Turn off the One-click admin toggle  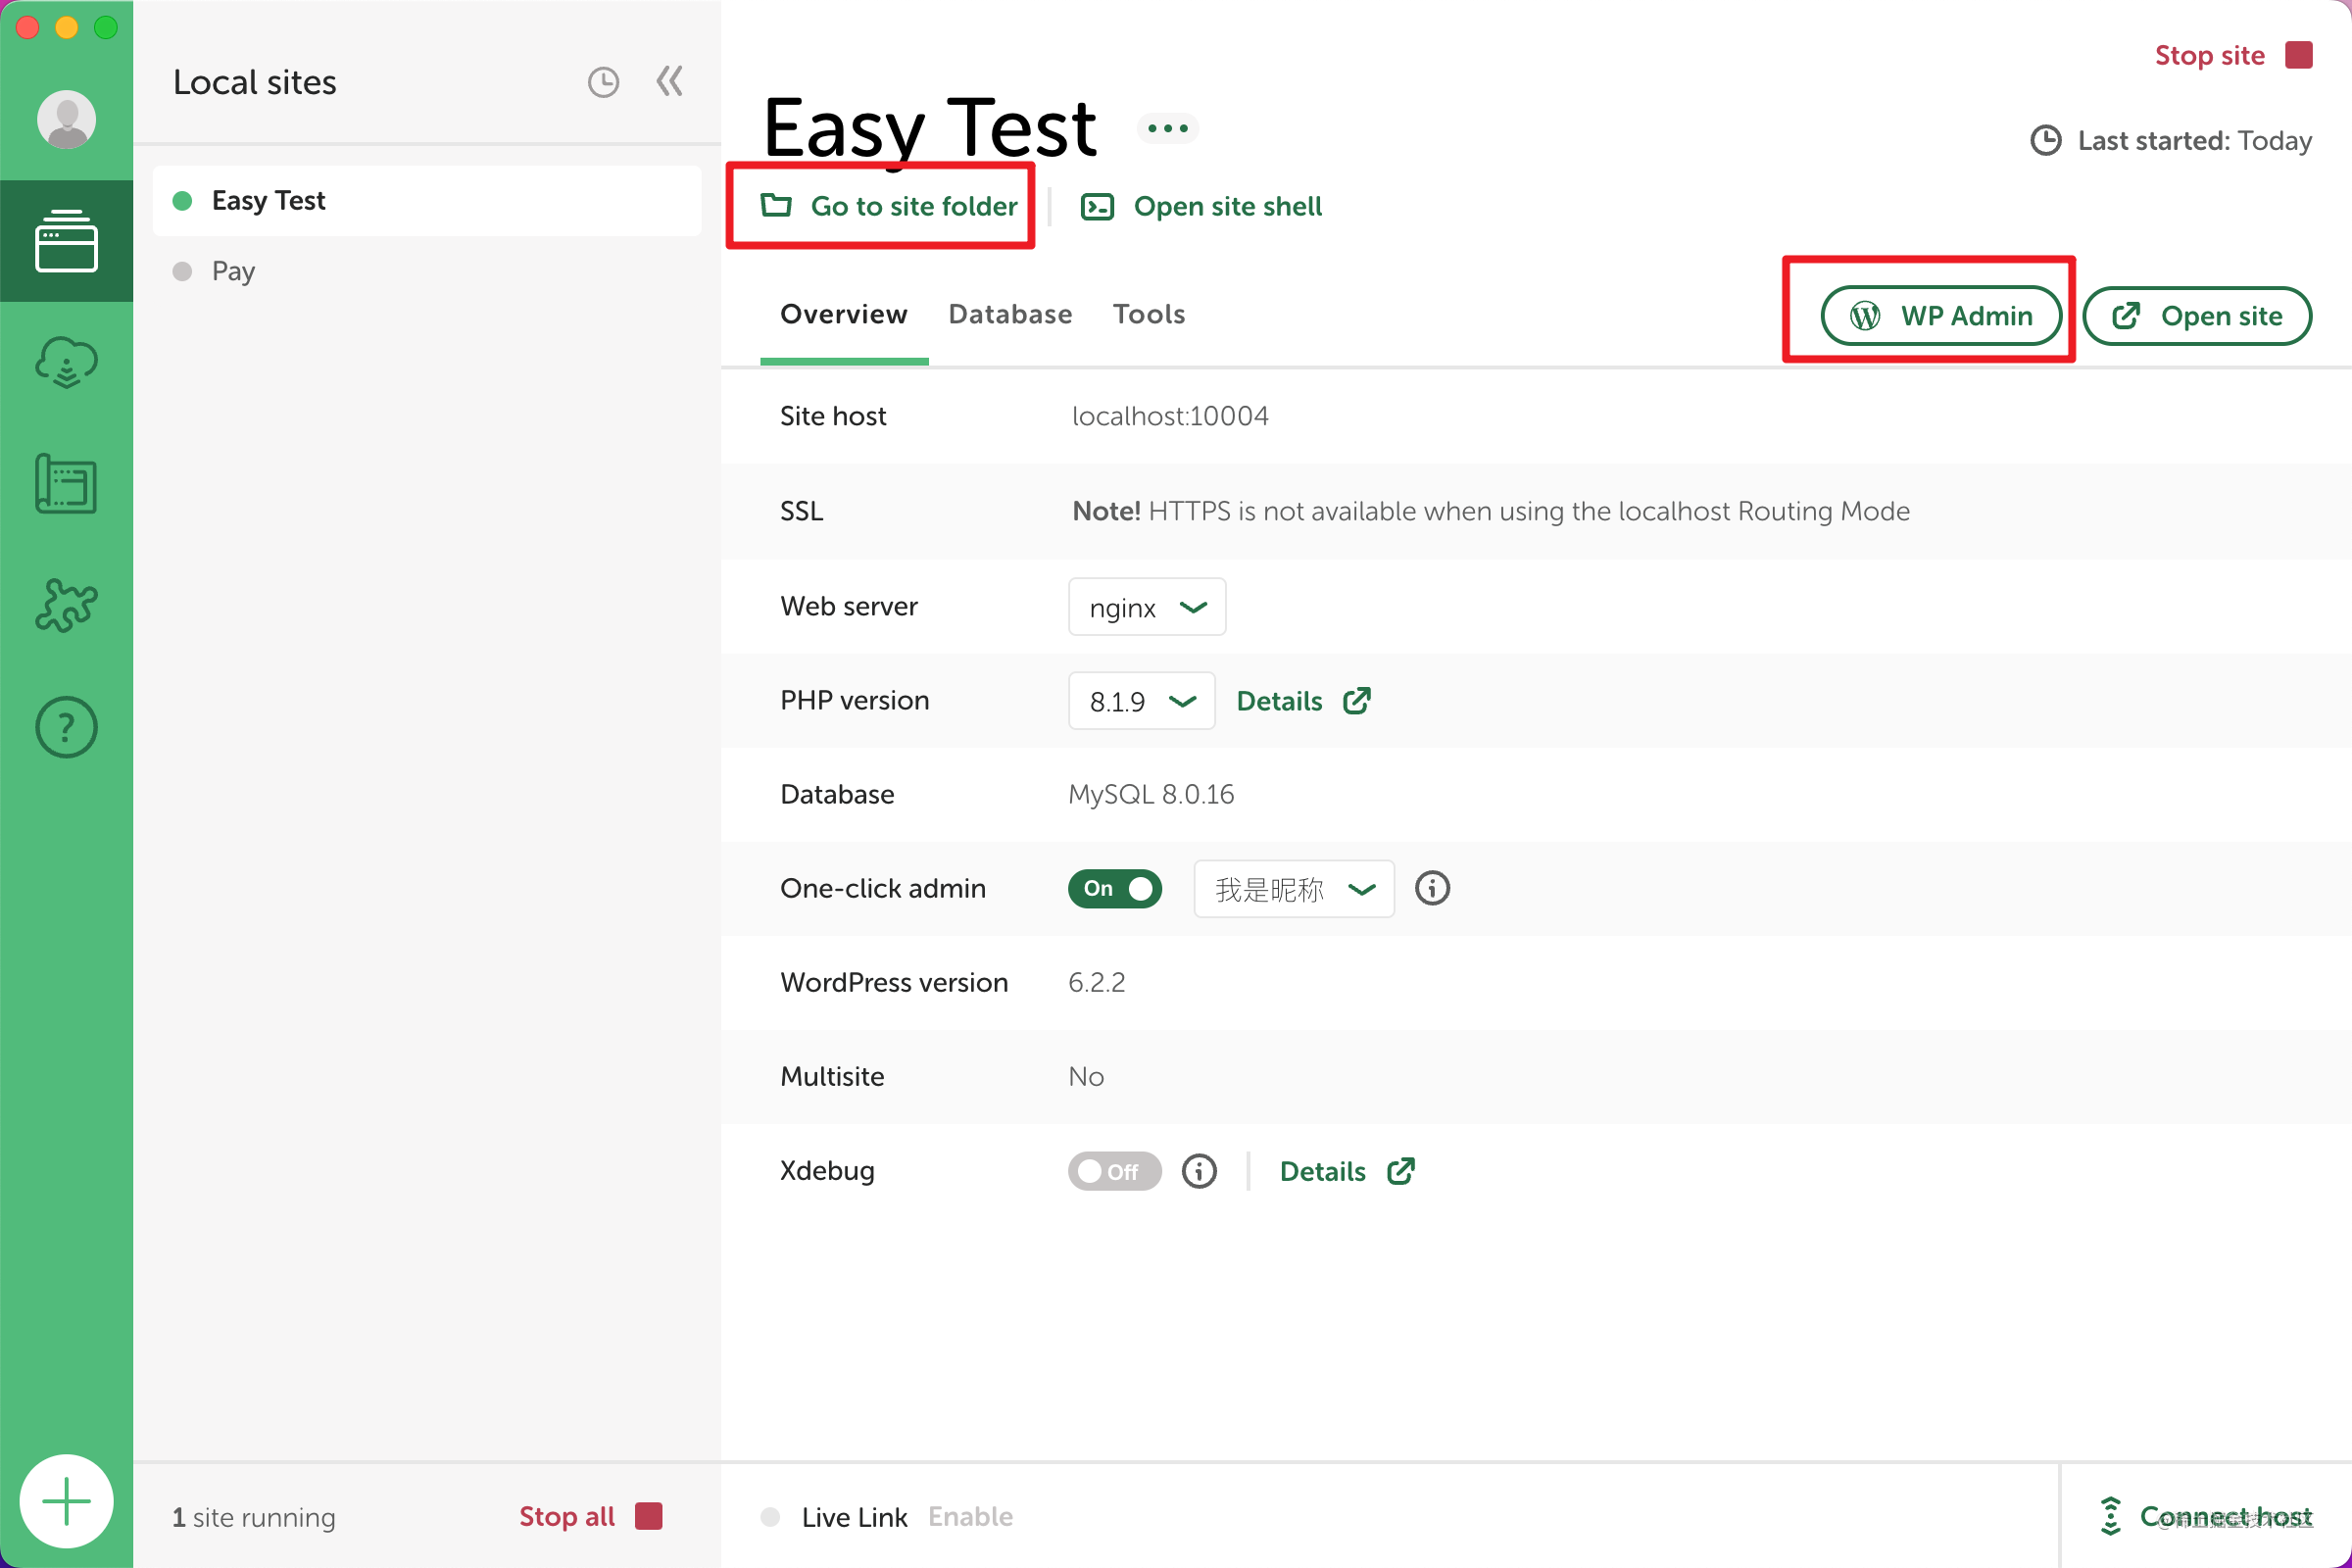[1114, 888]
